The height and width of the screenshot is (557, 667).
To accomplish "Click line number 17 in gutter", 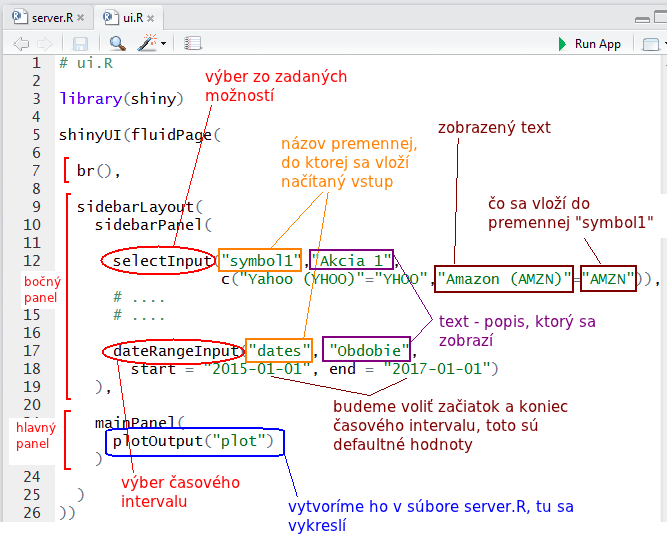I will click(32, 351).
